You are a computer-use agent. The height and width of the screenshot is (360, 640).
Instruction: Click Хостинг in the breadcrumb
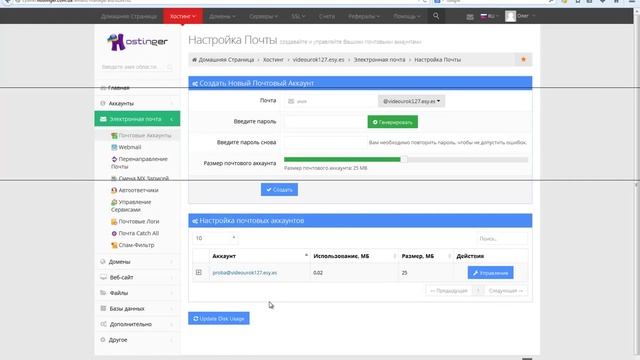273,60
